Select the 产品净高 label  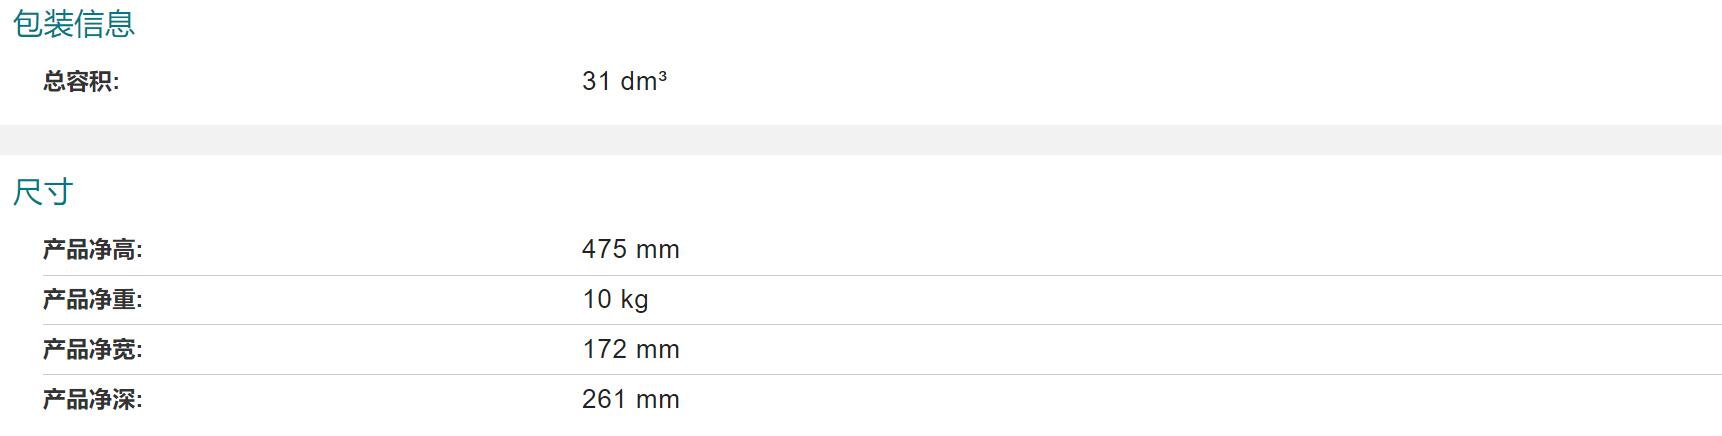[x=93, y=249]
